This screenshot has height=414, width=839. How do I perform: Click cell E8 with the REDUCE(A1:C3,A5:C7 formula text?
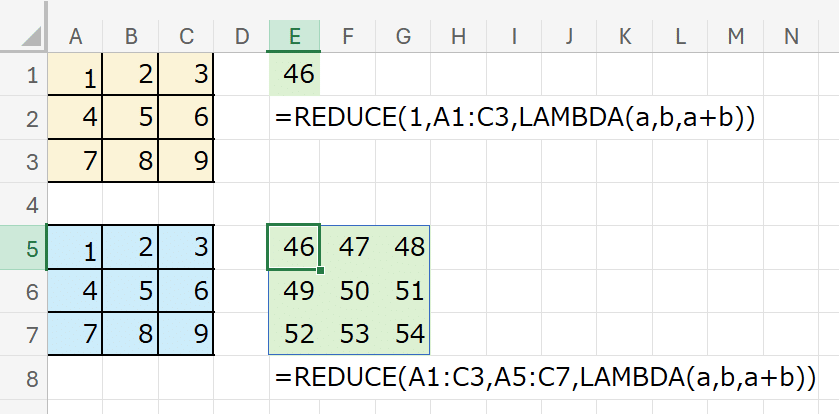294,379
